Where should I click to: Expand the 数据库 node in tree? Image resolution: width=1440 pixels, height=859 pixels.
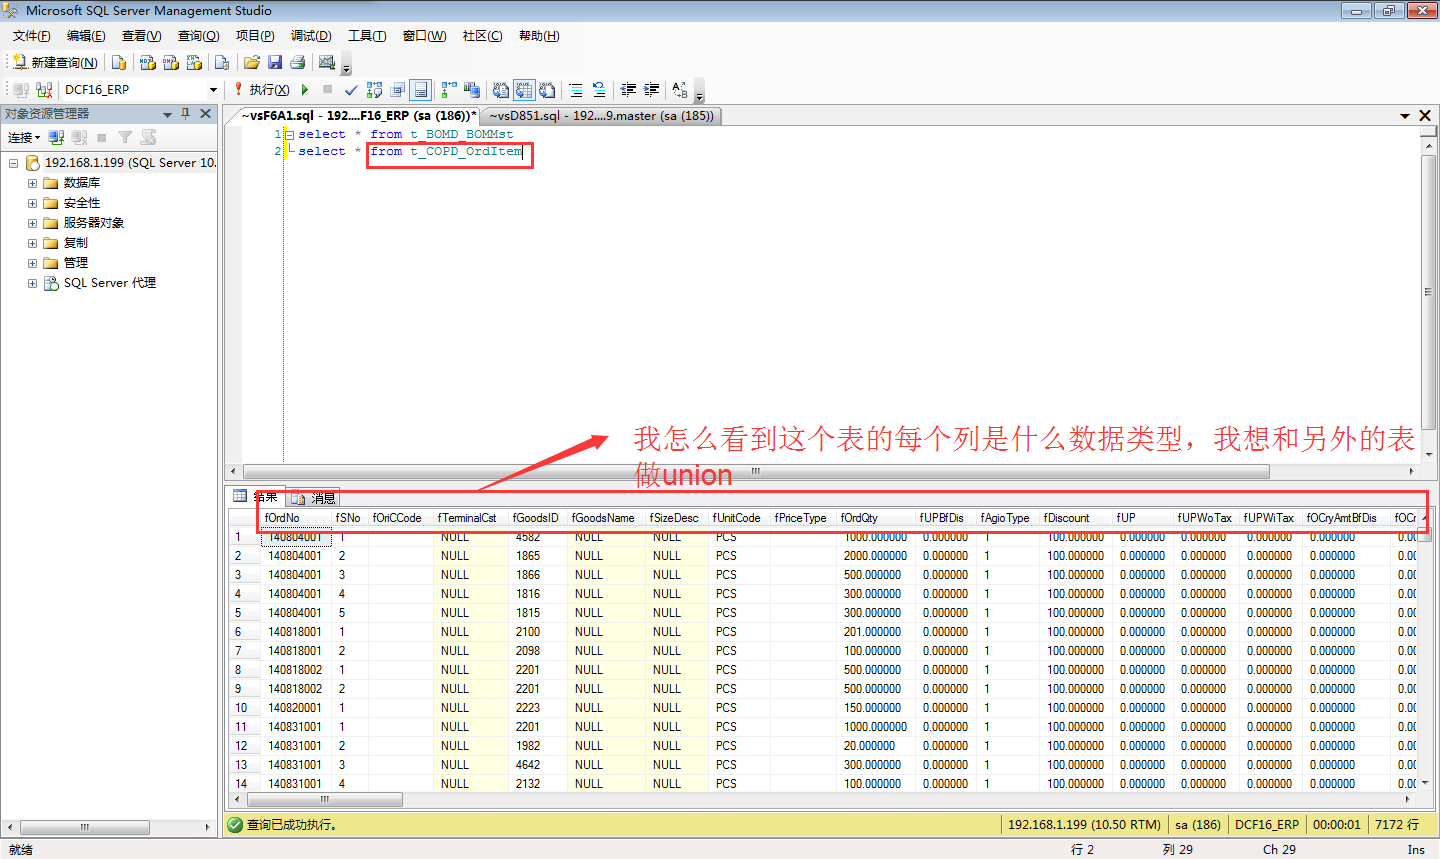(x=32, y=183)
